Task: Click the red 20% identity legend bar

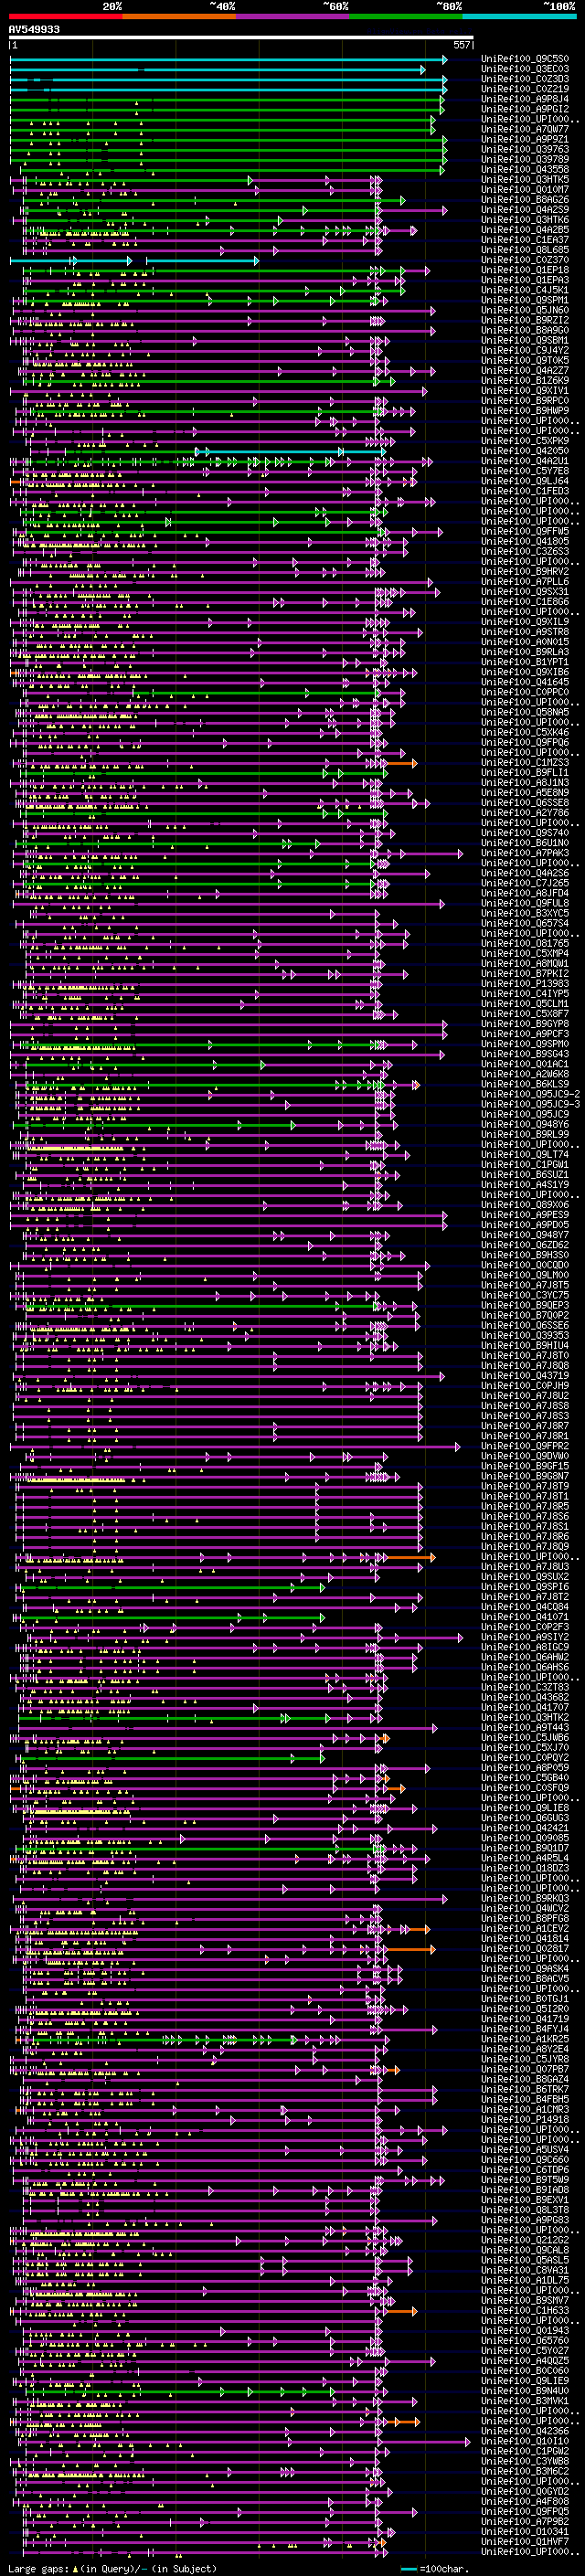Action: [65, 17]
